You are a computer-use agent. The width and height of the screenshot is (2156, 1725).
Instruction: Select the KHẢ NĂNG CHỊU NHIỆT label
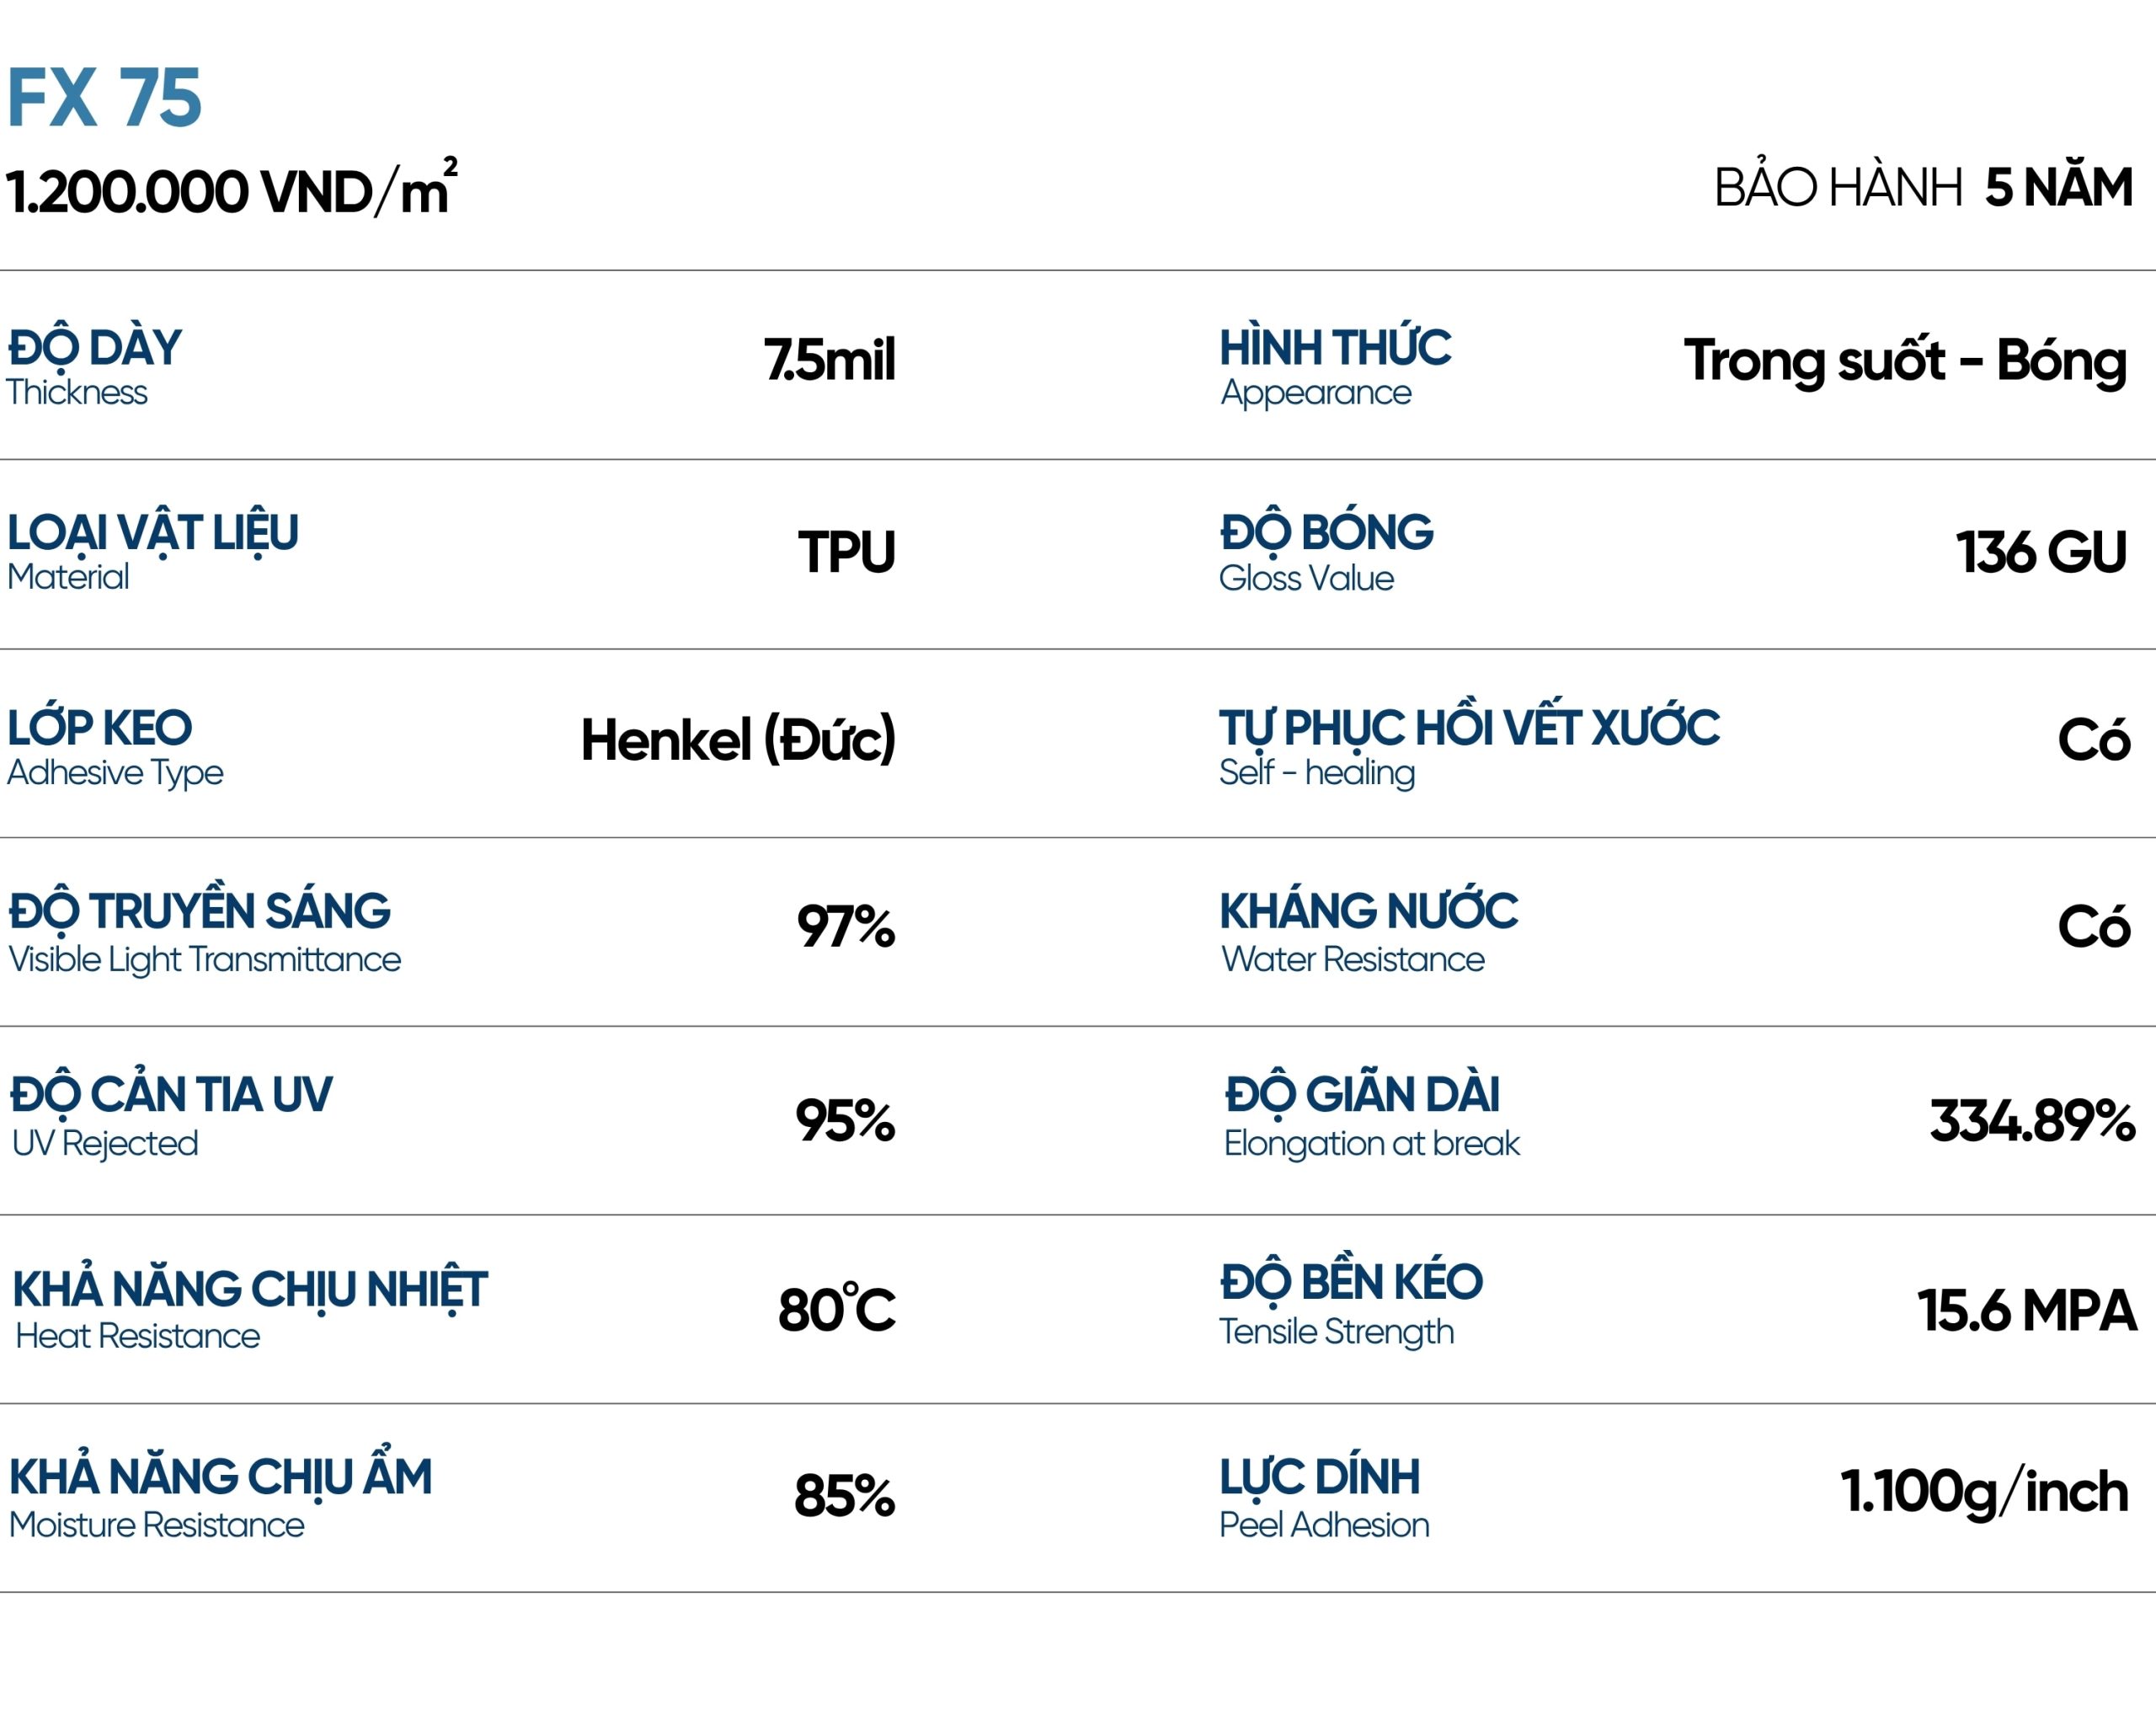pyautogui.click(x=249, y=1308)
